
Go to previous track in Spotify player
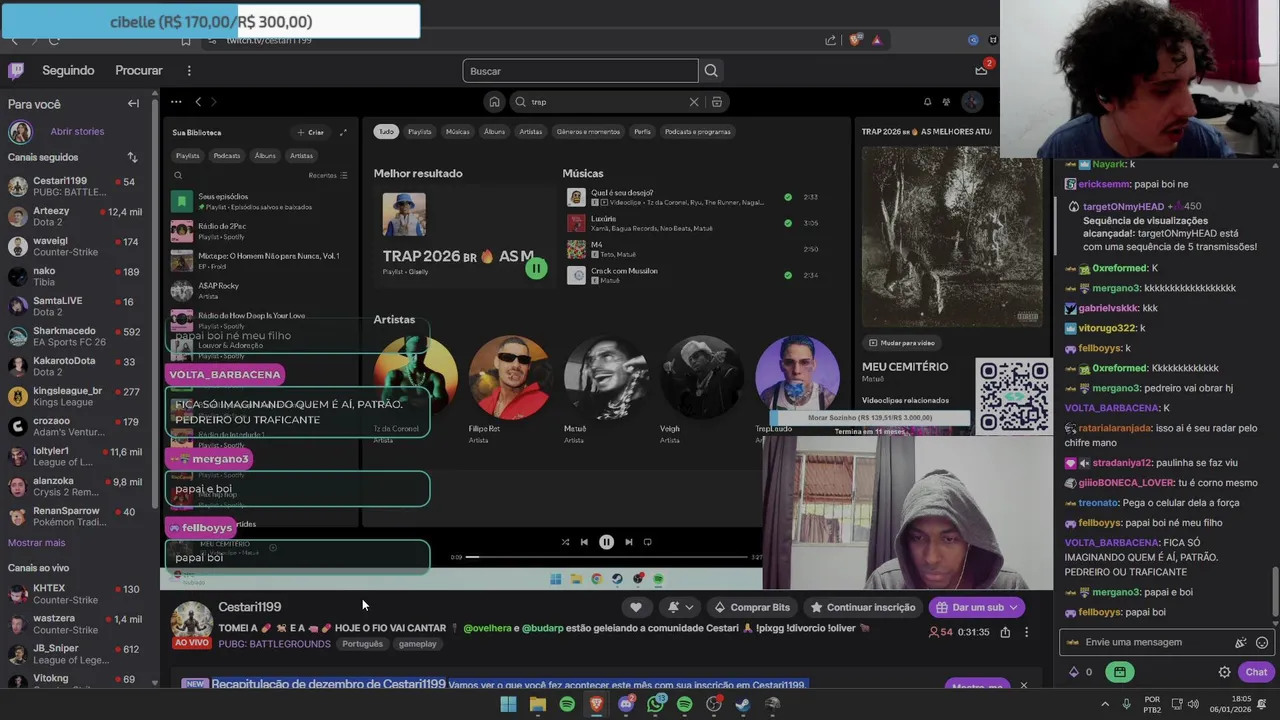coord(584,542)
